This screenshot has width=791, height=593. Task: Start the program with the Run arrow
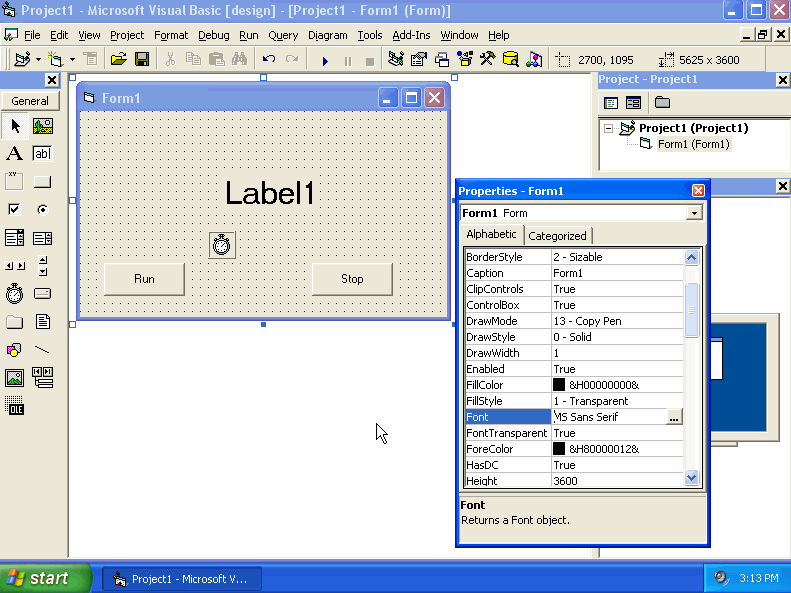pyautogui.click(x=325, y=61)
